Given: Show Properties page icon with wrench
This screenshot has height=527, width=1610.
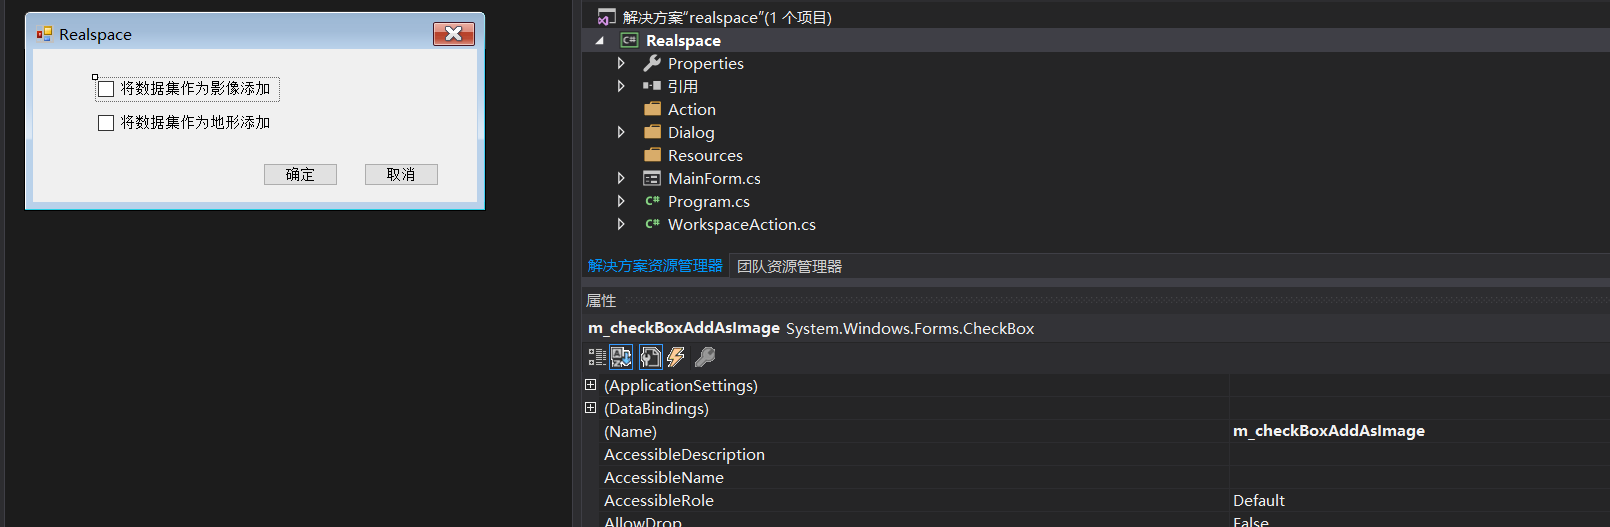Looking at the screenshot, I should (651, 357).
